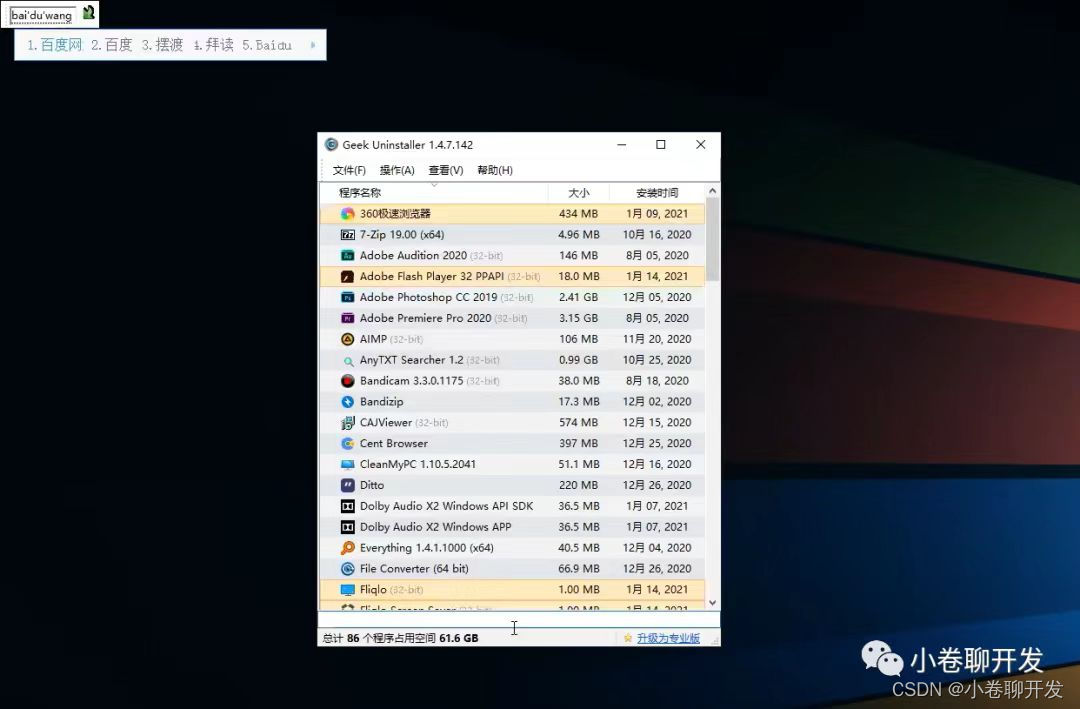The image size is (1080, 709).
Task: Open the 查看(V) menu
Action: tap(446, 170)
